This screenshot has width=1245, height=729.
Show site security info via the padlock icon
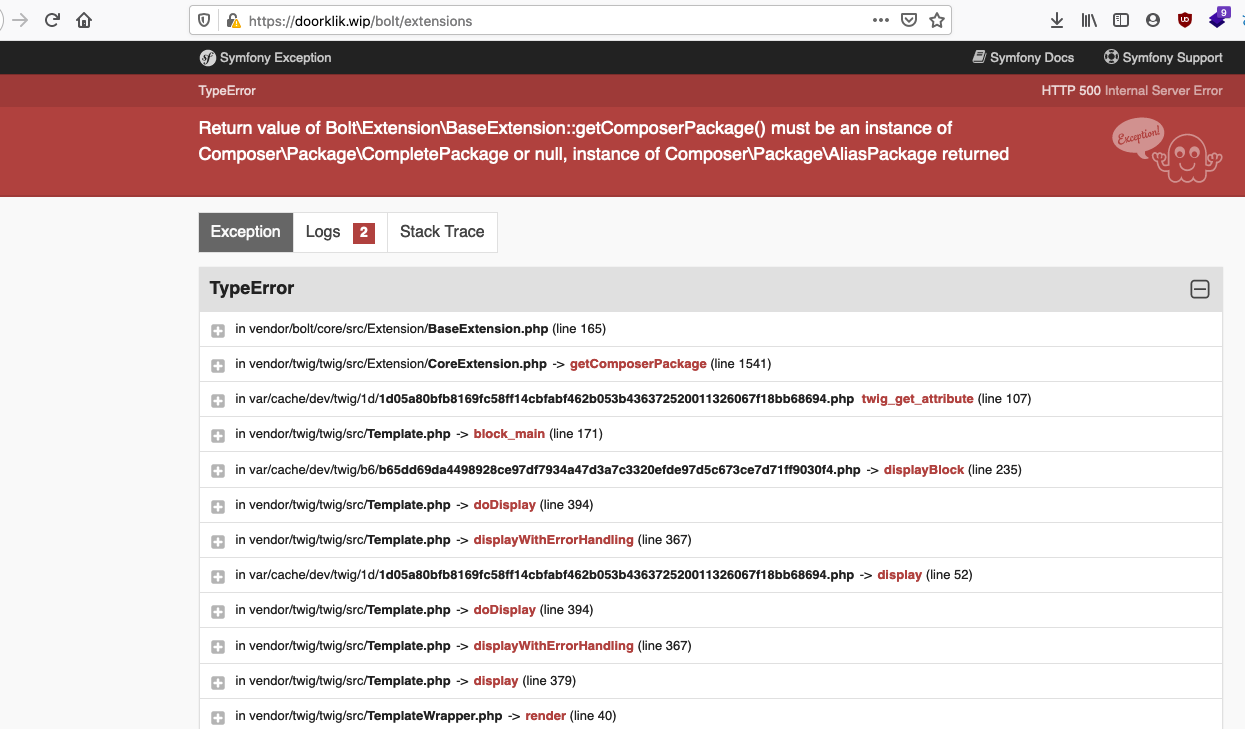pos(233,20)
